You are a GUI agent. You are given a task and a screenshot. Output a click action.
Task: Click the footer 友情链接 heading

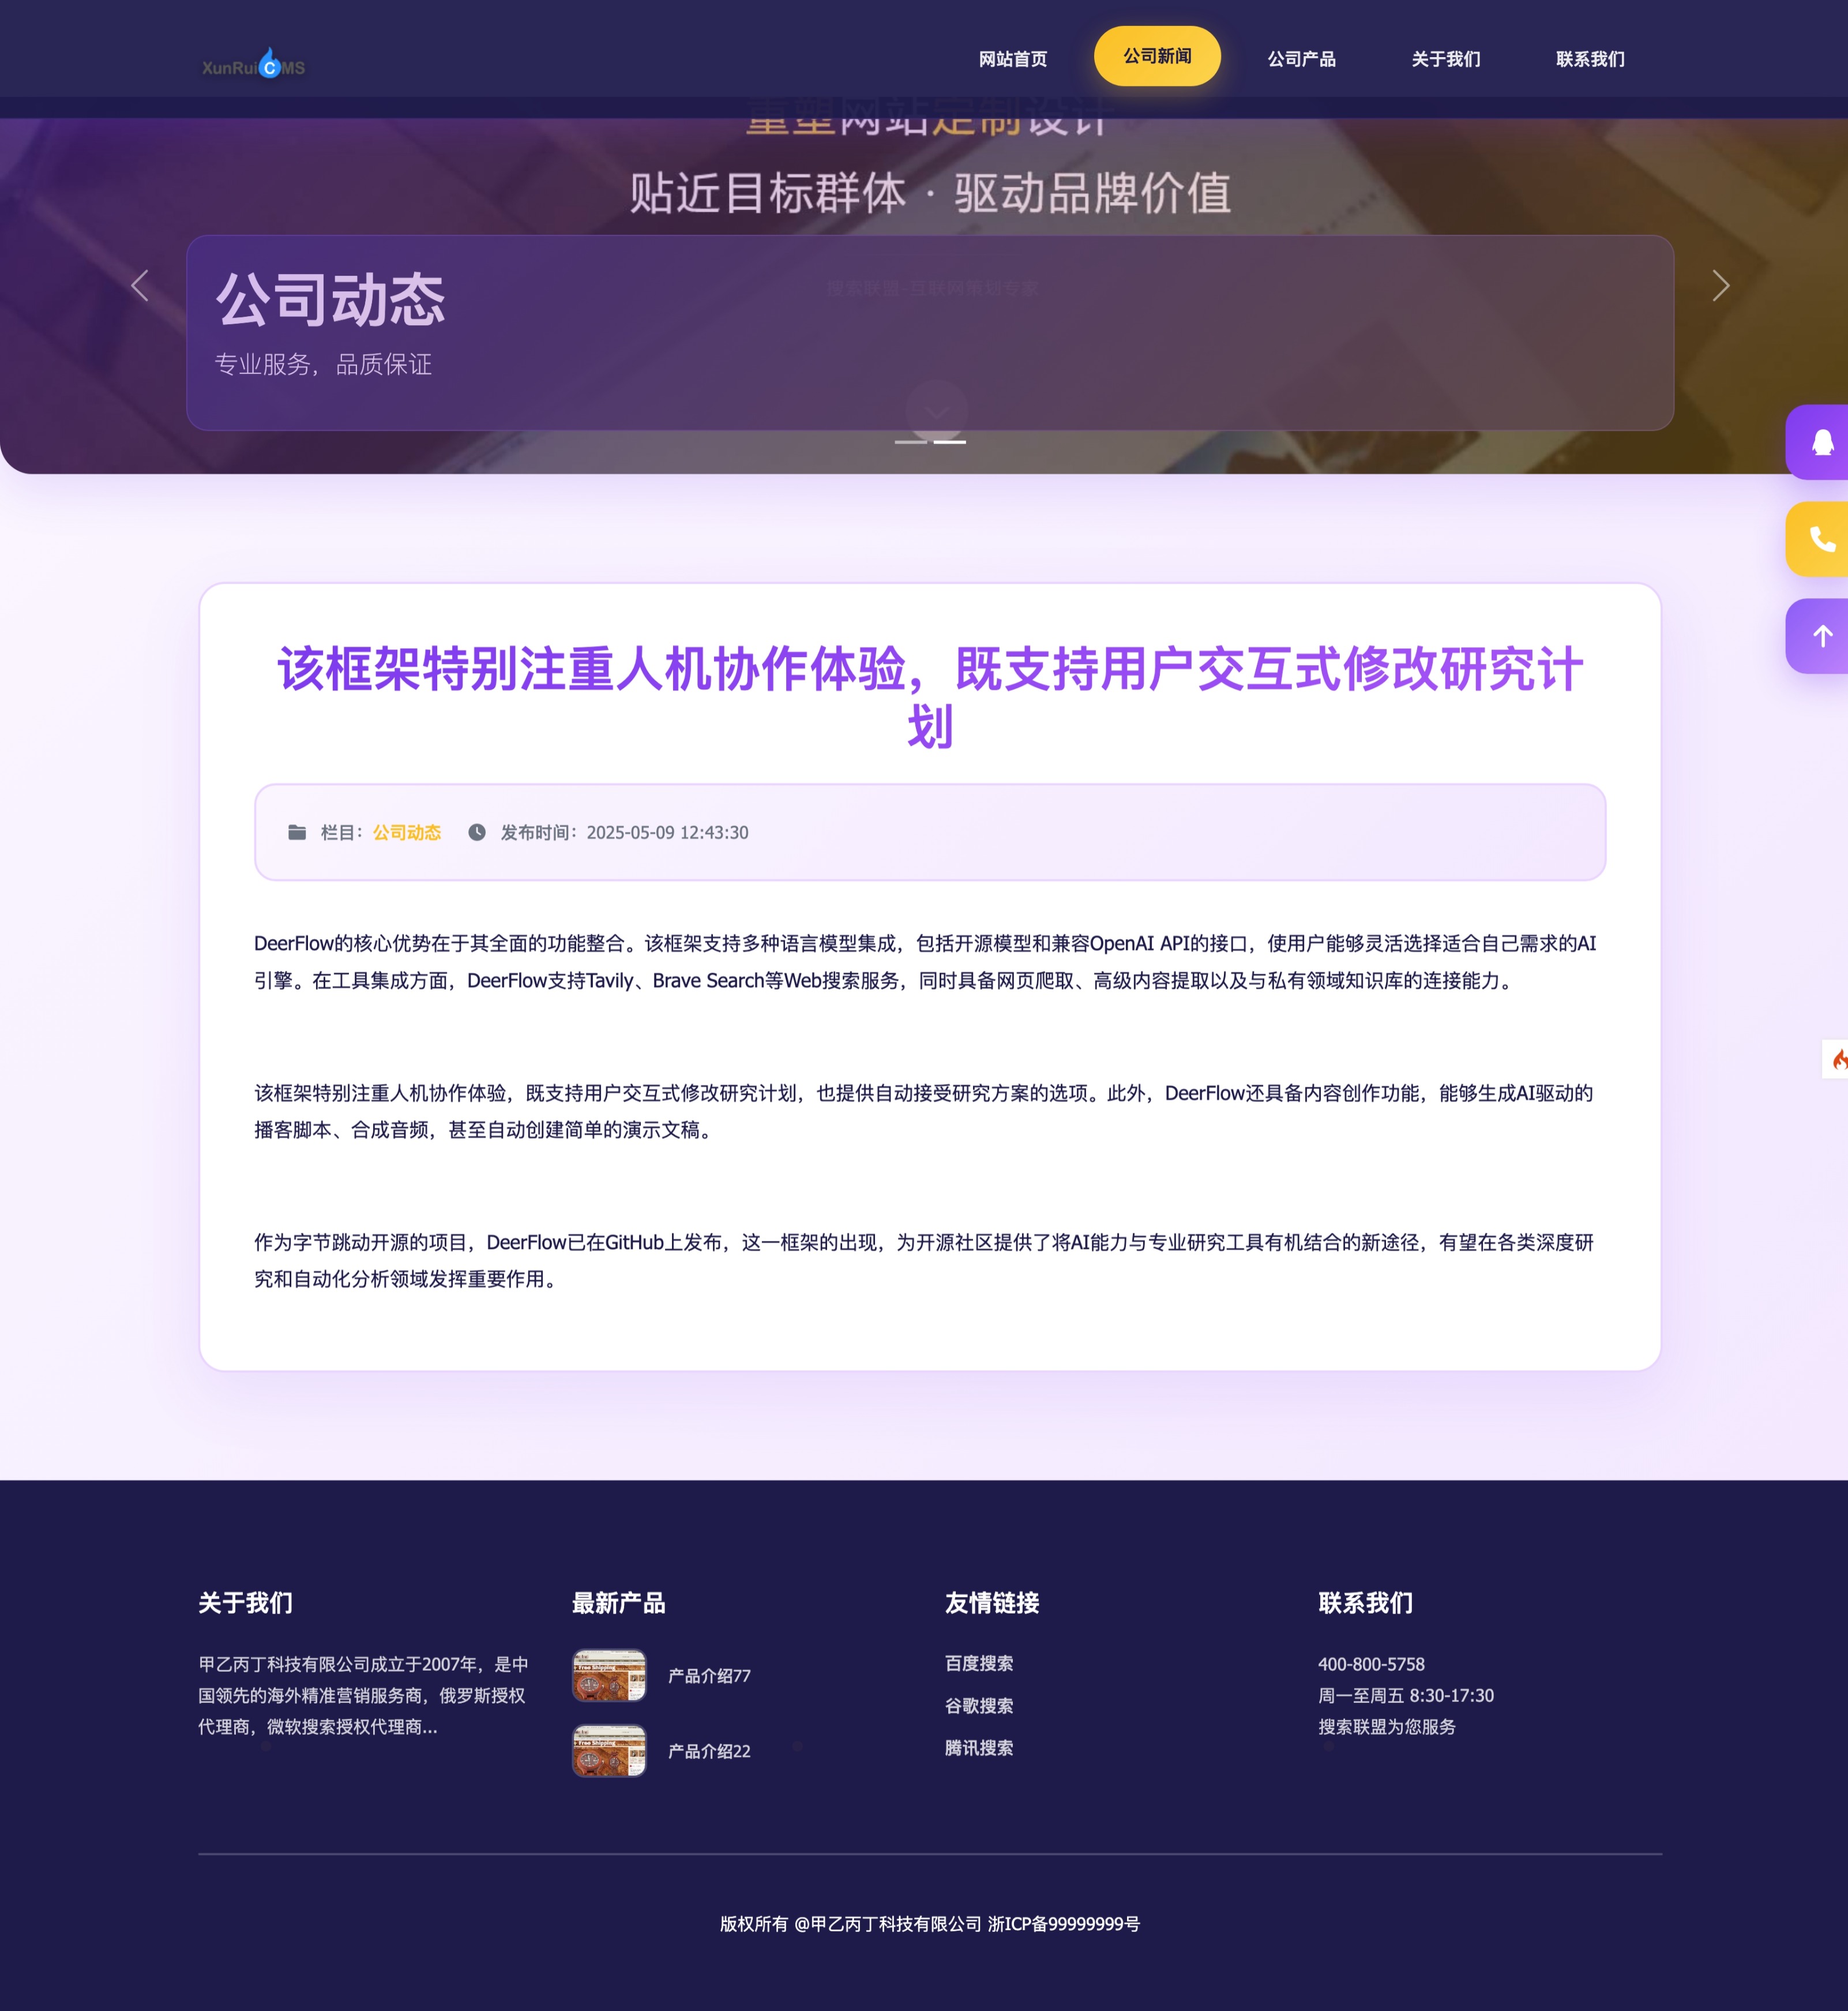[992, 1603]
